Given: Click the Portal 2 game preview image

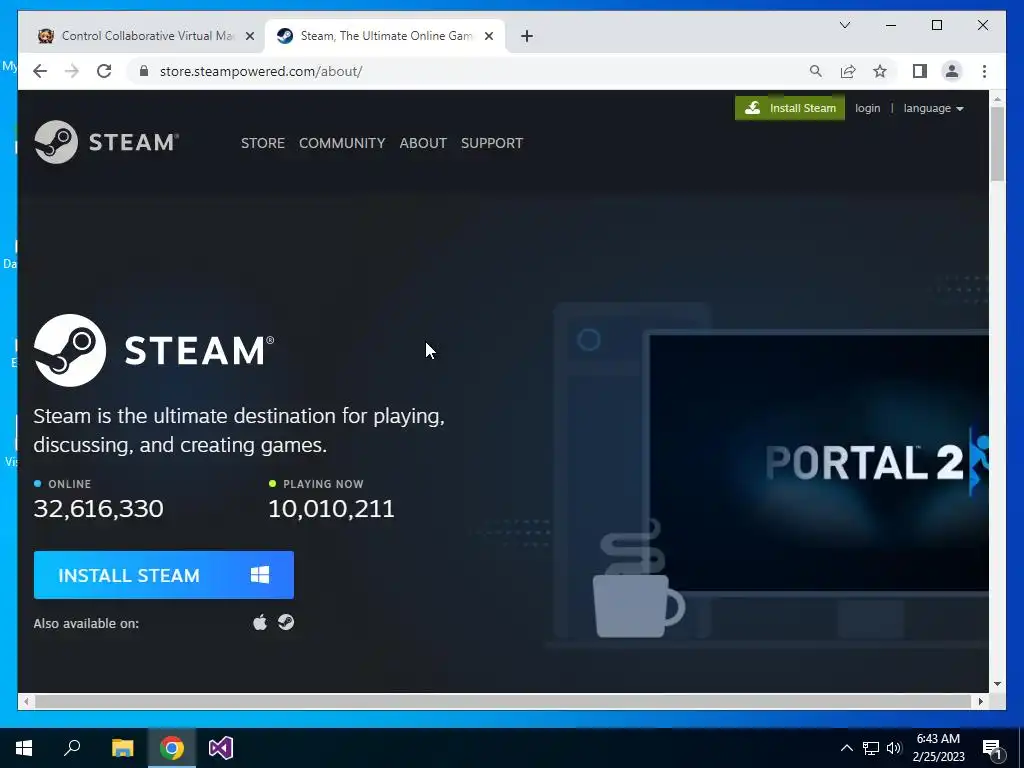Looking at the screenshot, I should click(x=819, y=462).
